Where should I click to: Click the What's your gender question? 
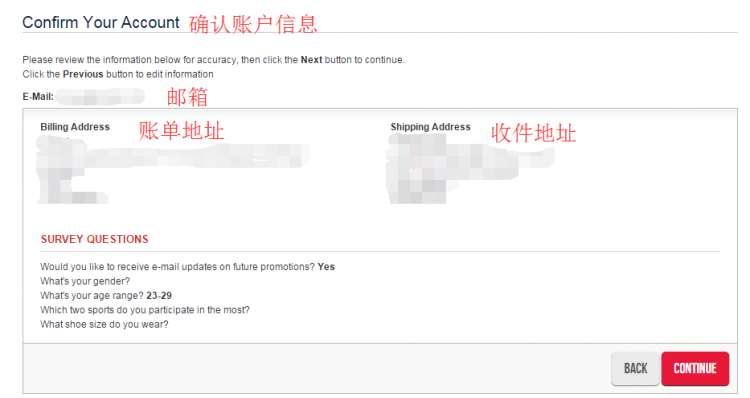[x=85, y=281]
